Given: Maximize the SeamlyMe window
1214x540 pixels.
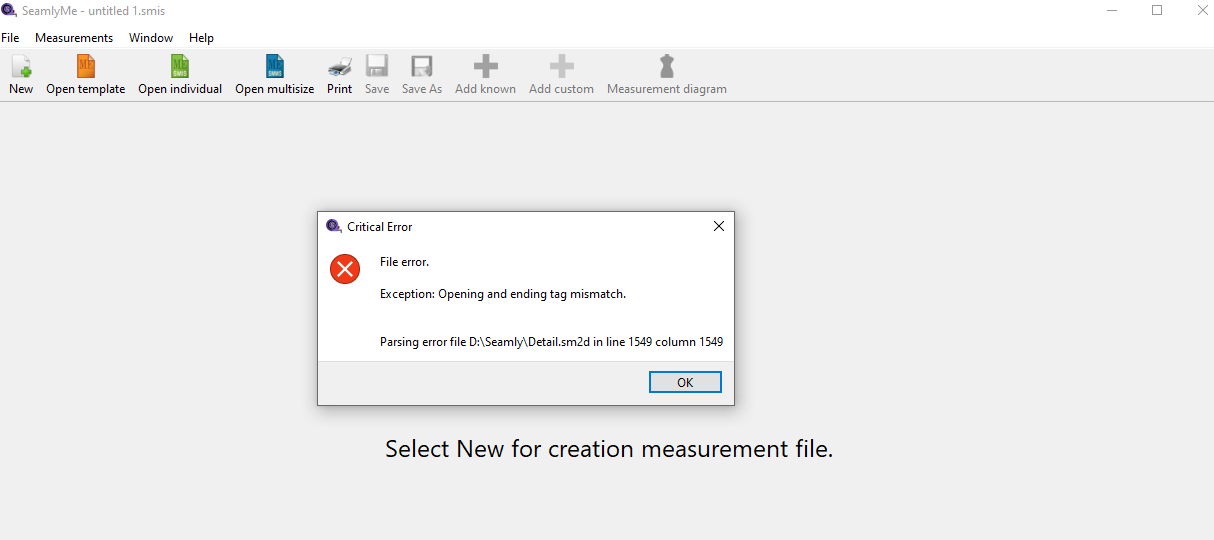Looking at the screenshot, I should coord(1157,10).
